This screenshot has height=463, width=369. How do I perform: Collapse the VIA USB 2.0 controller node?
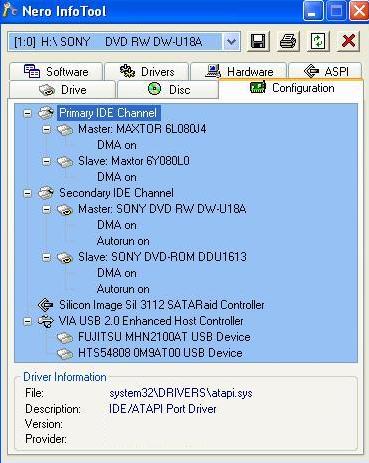click(28, 321)
